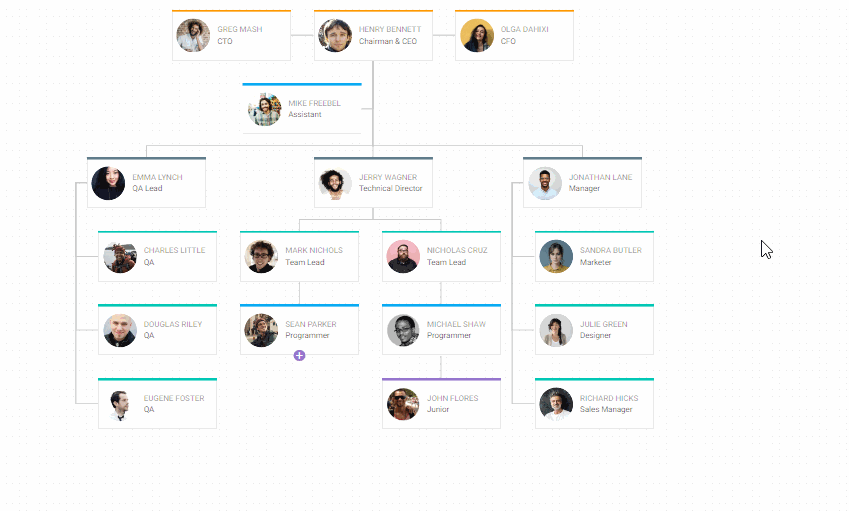Select the John Flores Junior card
The image size is (849, 511).
(441, 404)
